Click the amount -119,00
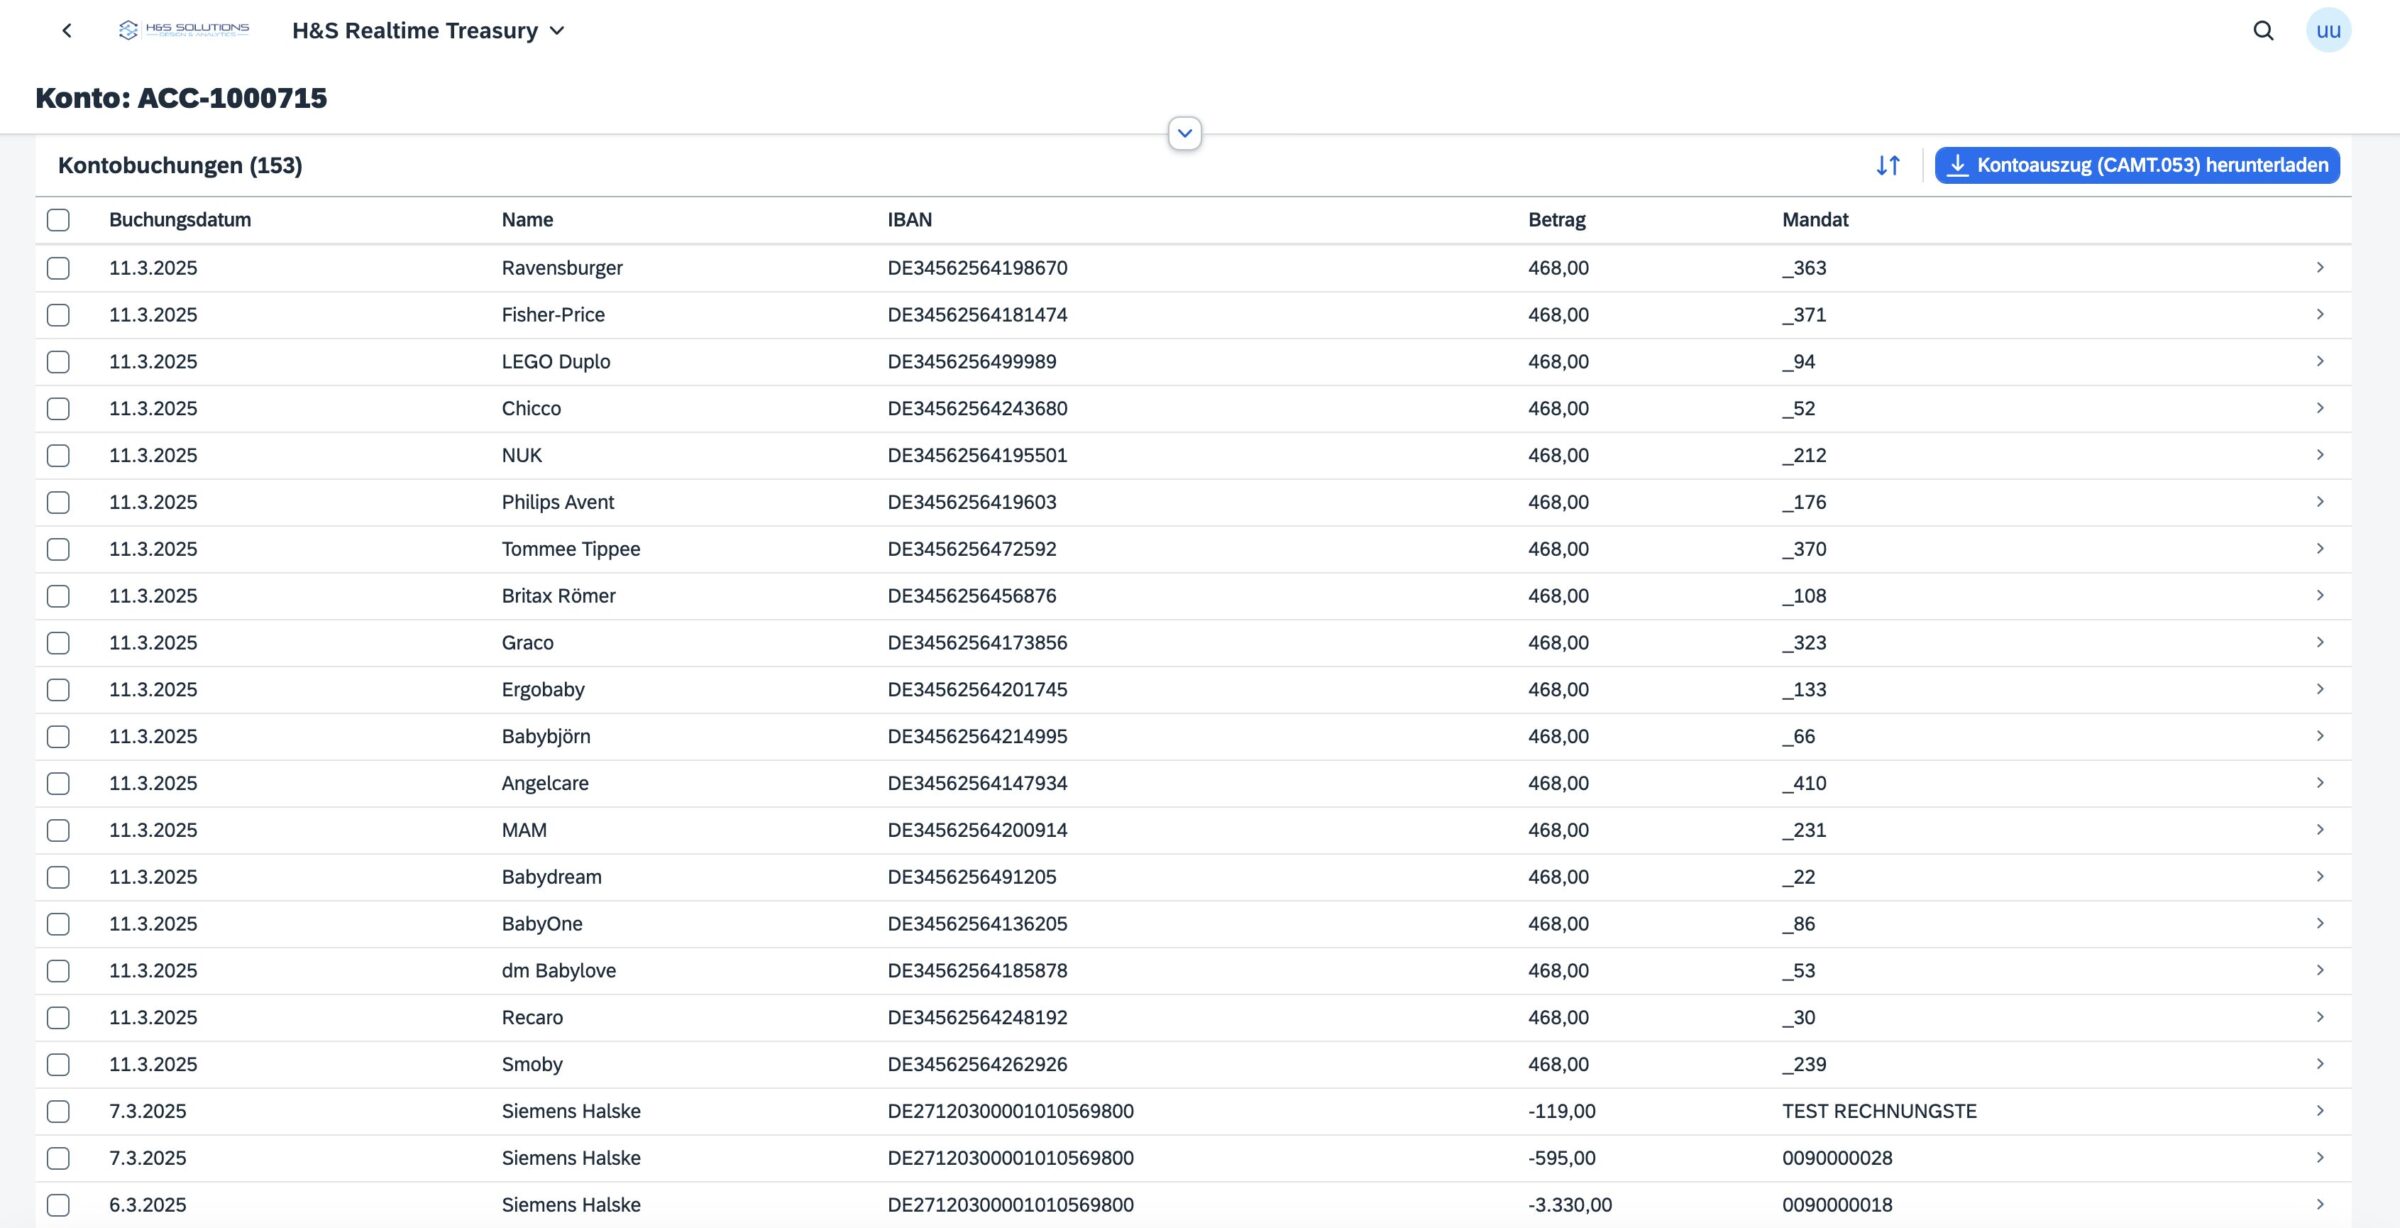2400x1228 pixels. [1561, 1111]
